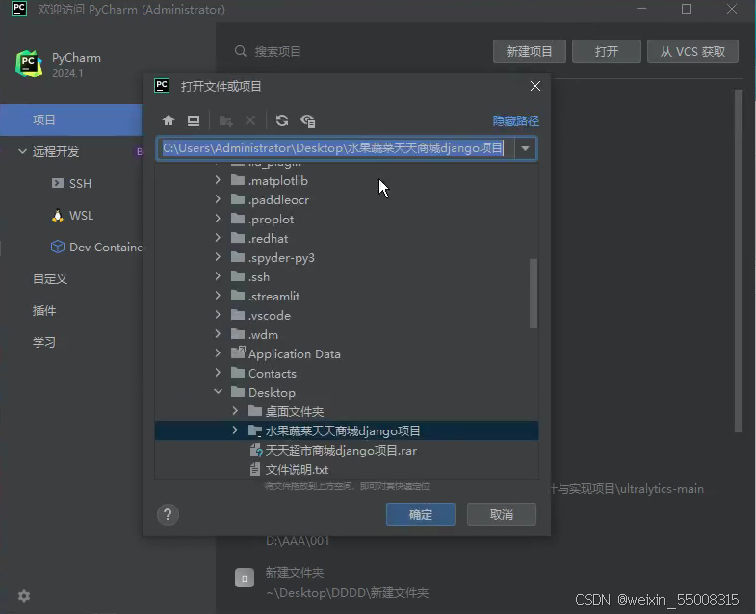The width and height of the screenshot is (756, 614).
Task: Expand the .spyder-py3 folder
Action: pyautogui.click(x=218, y=257)
